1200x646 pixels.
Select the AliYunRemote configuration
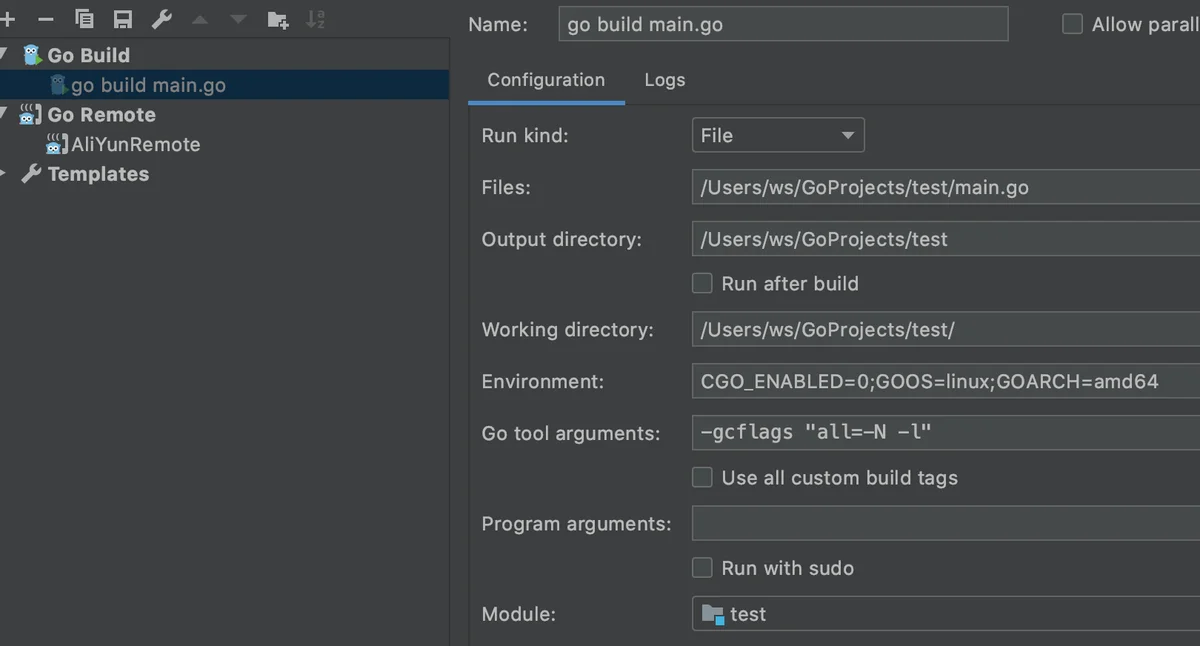pos(135,144)
